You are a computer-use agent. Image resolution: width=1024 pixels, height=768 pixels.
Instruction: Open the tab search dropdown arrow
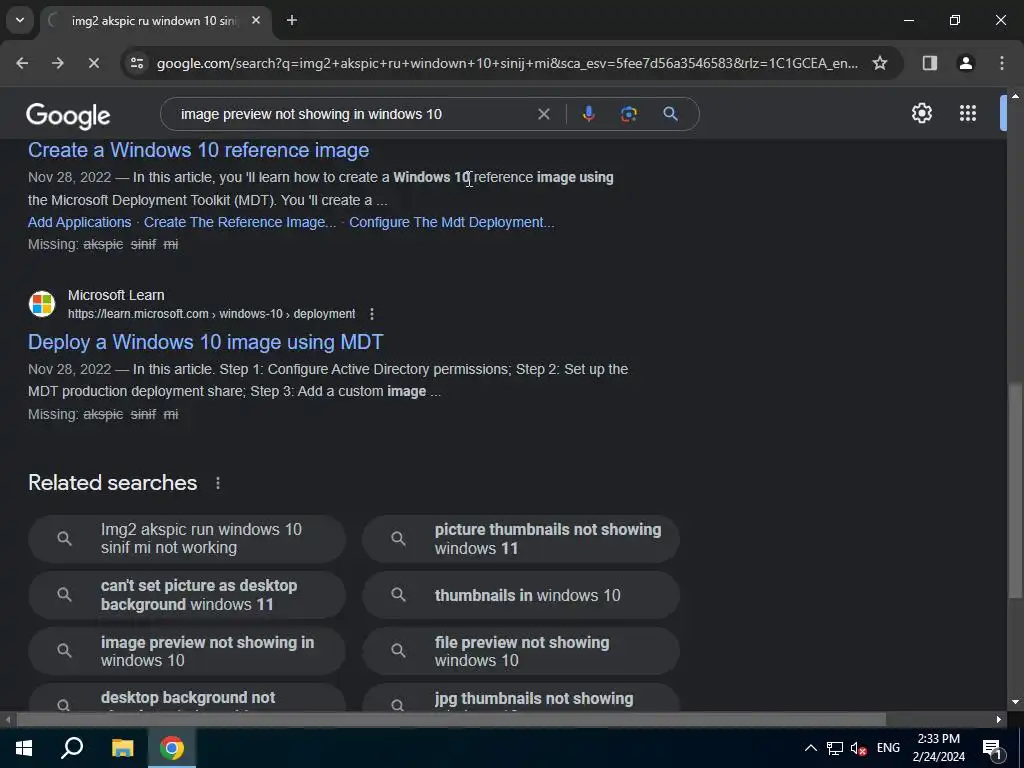coord(20,20)
